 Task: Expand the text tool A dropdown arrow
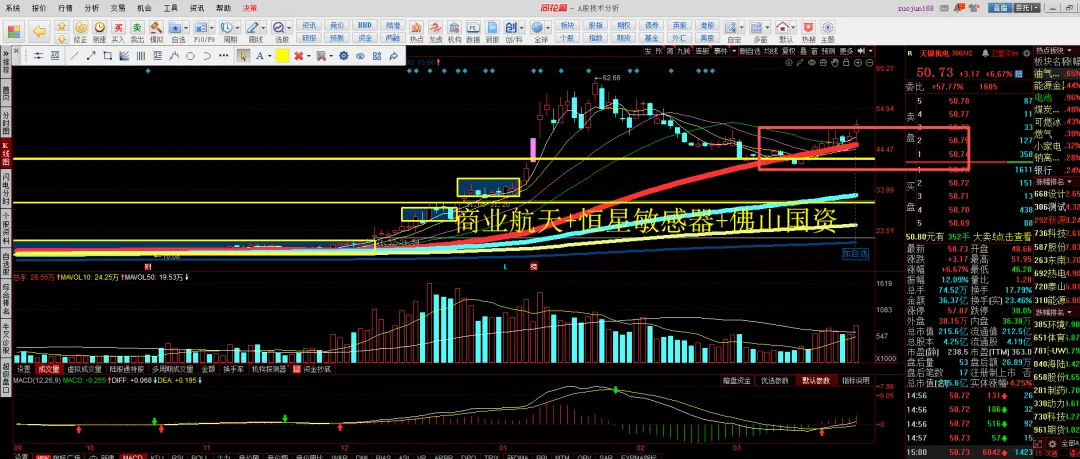pyautogui.click(x=269, y=56)
